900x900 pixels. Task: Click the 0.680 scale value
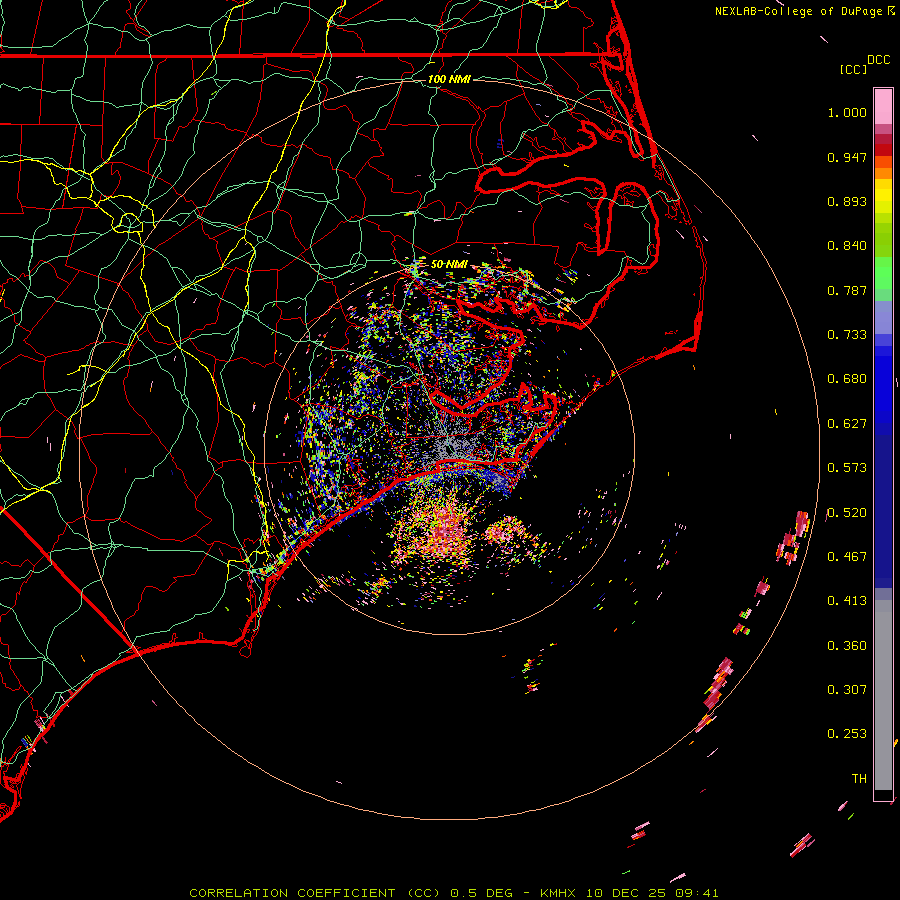point(847,379)
